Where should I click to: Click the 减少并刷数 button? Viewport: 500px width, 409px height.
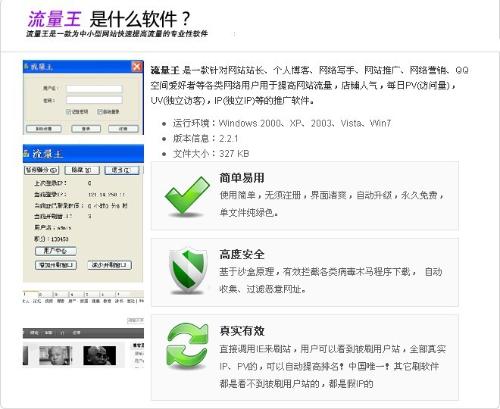tap(109, 265)
